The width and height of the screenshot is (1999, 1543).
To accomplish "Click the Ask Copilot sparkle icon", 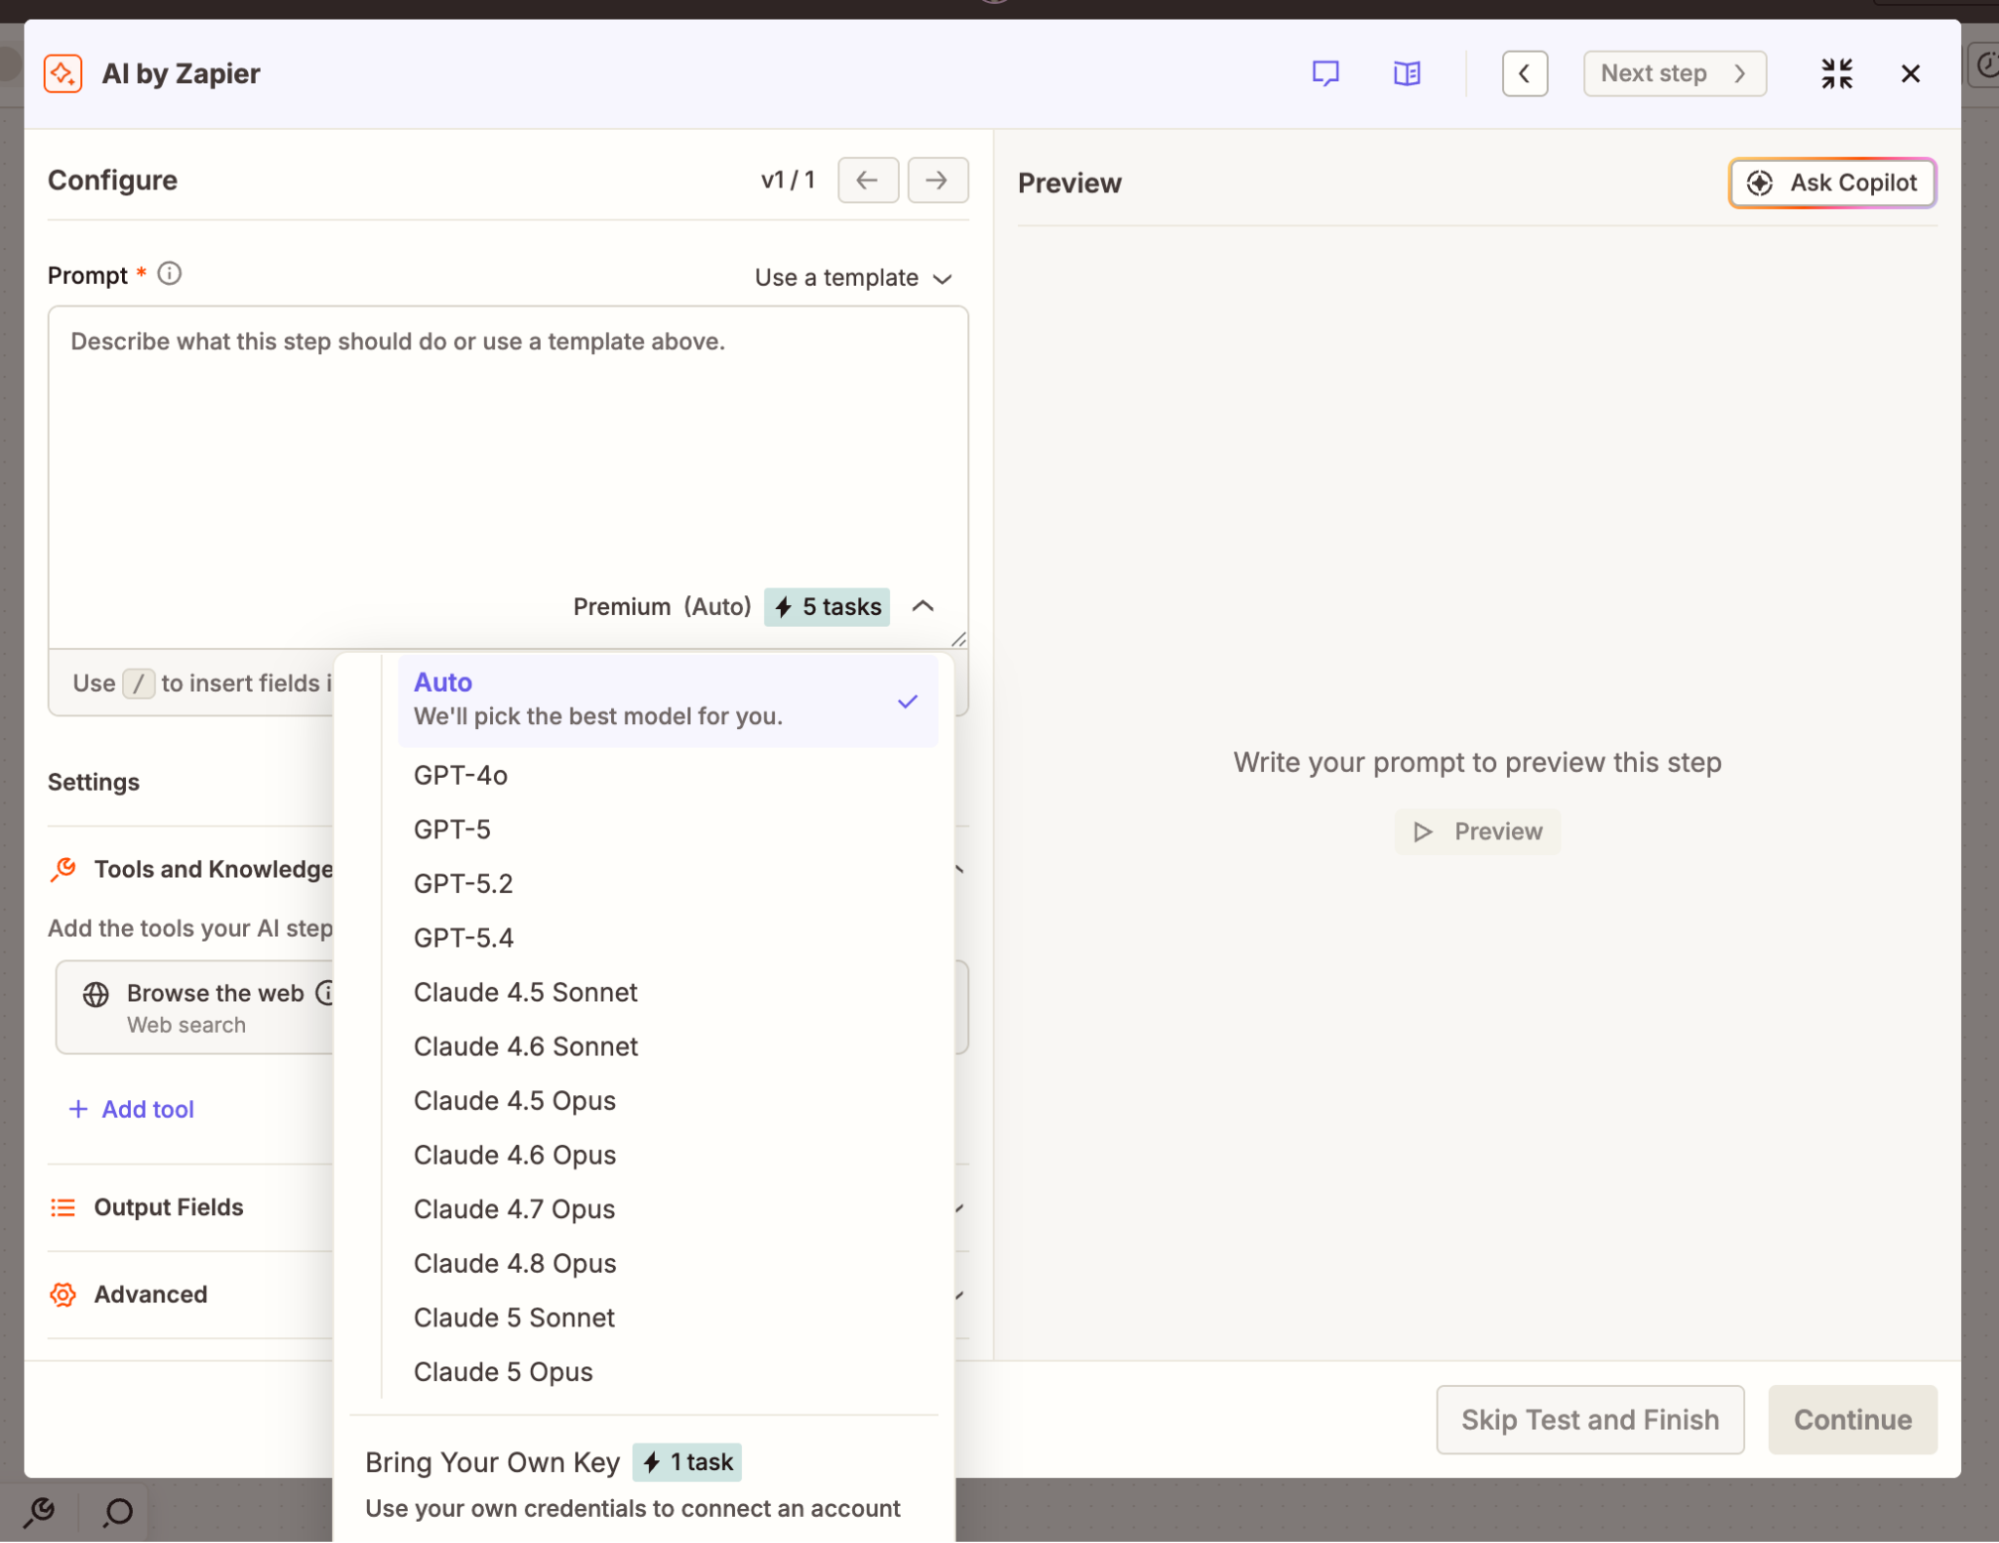I will pyautogui.click(x=1759, y=183).
